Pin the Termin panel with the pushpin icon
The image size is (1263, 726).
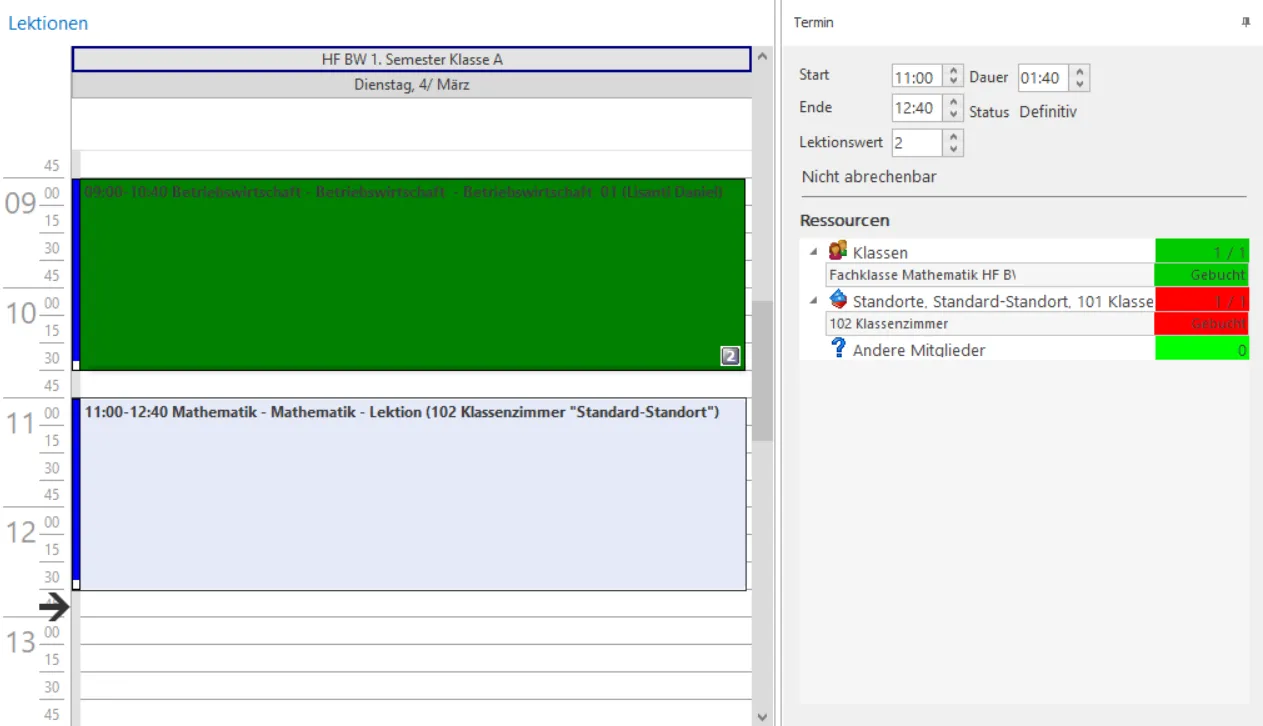pos(1245,23)
